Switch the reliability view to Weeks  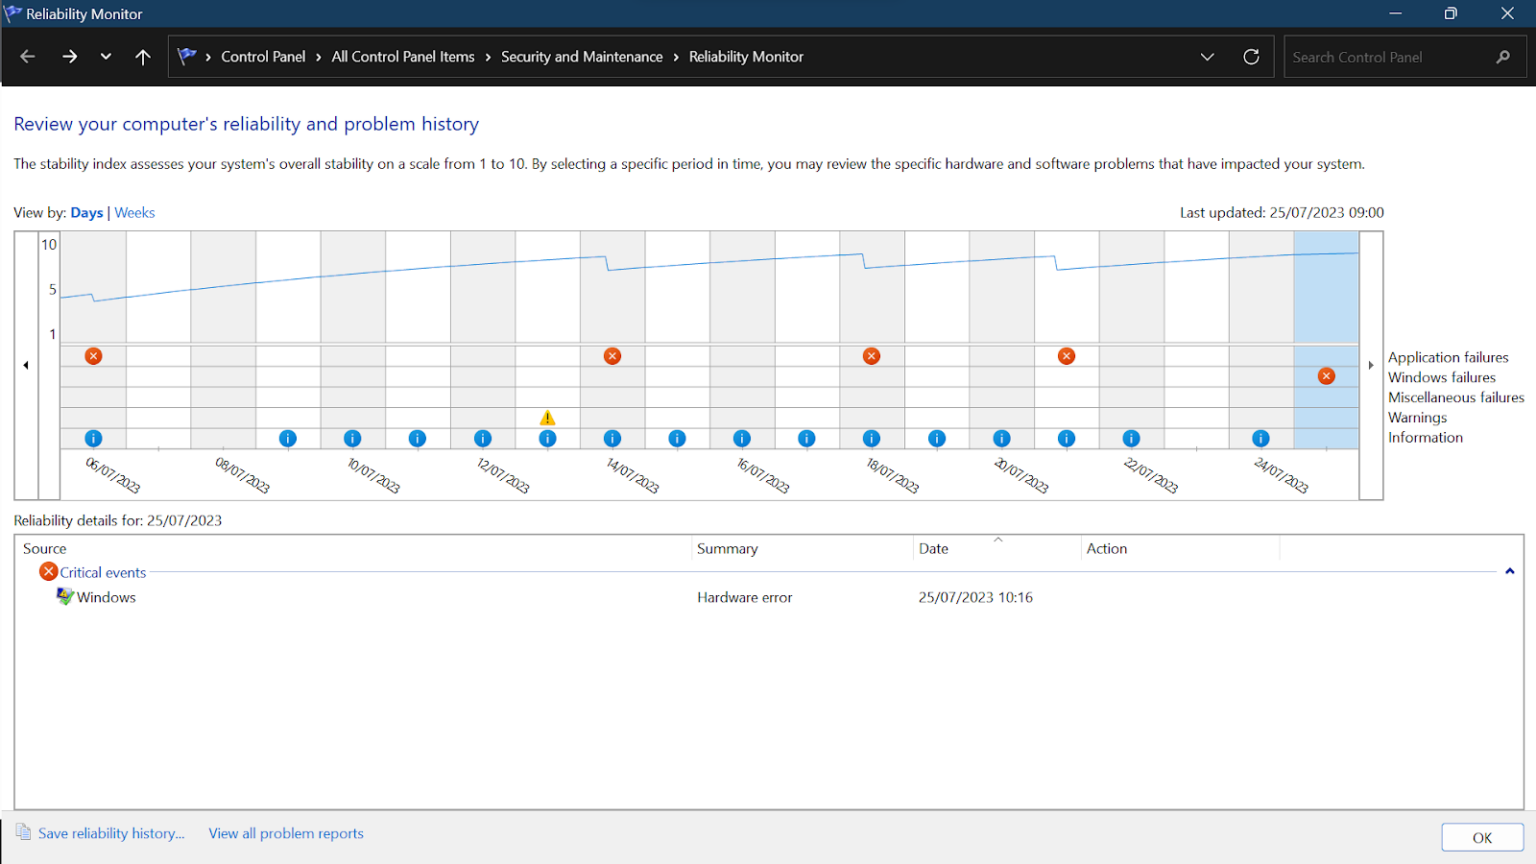point(134,212)
